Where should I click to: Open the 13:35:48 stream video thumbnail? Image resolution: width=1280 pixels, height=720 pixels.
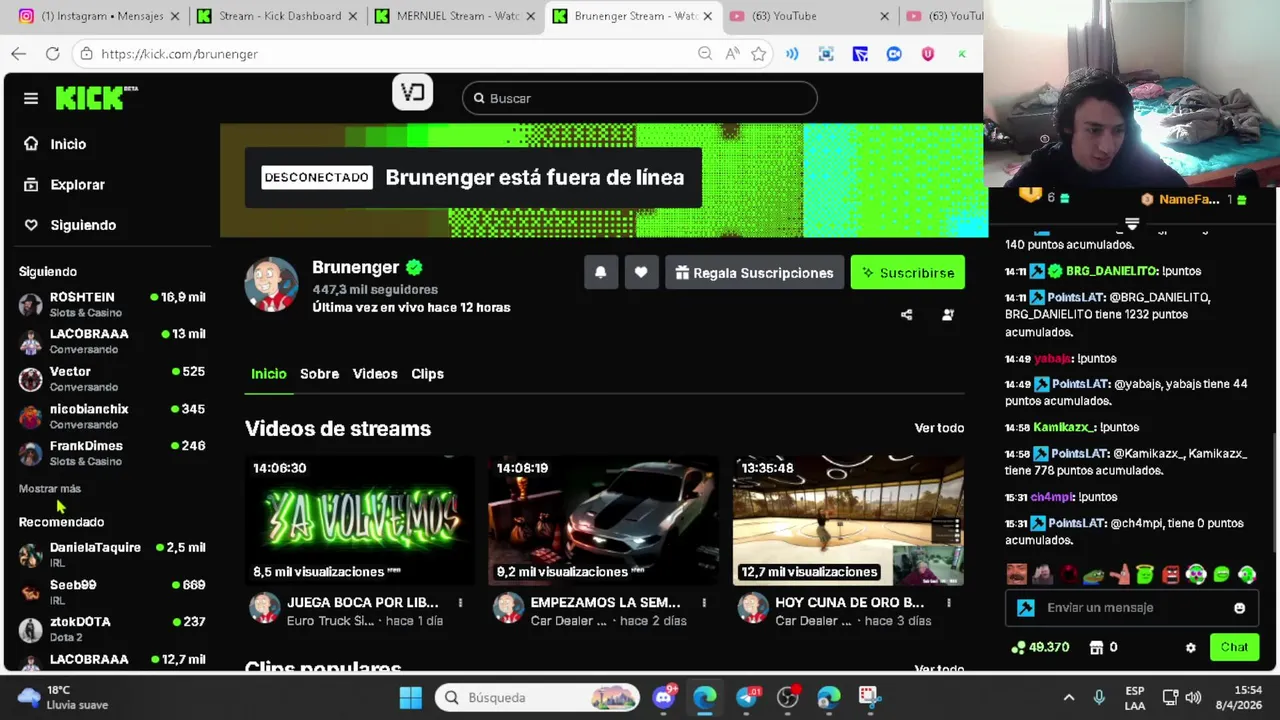point(848,520)
